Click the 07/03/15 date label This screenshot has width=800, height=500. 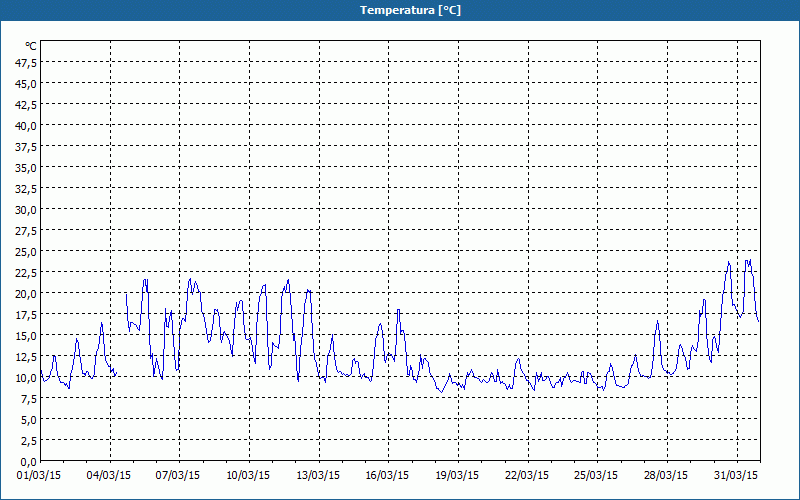[178, 475]
